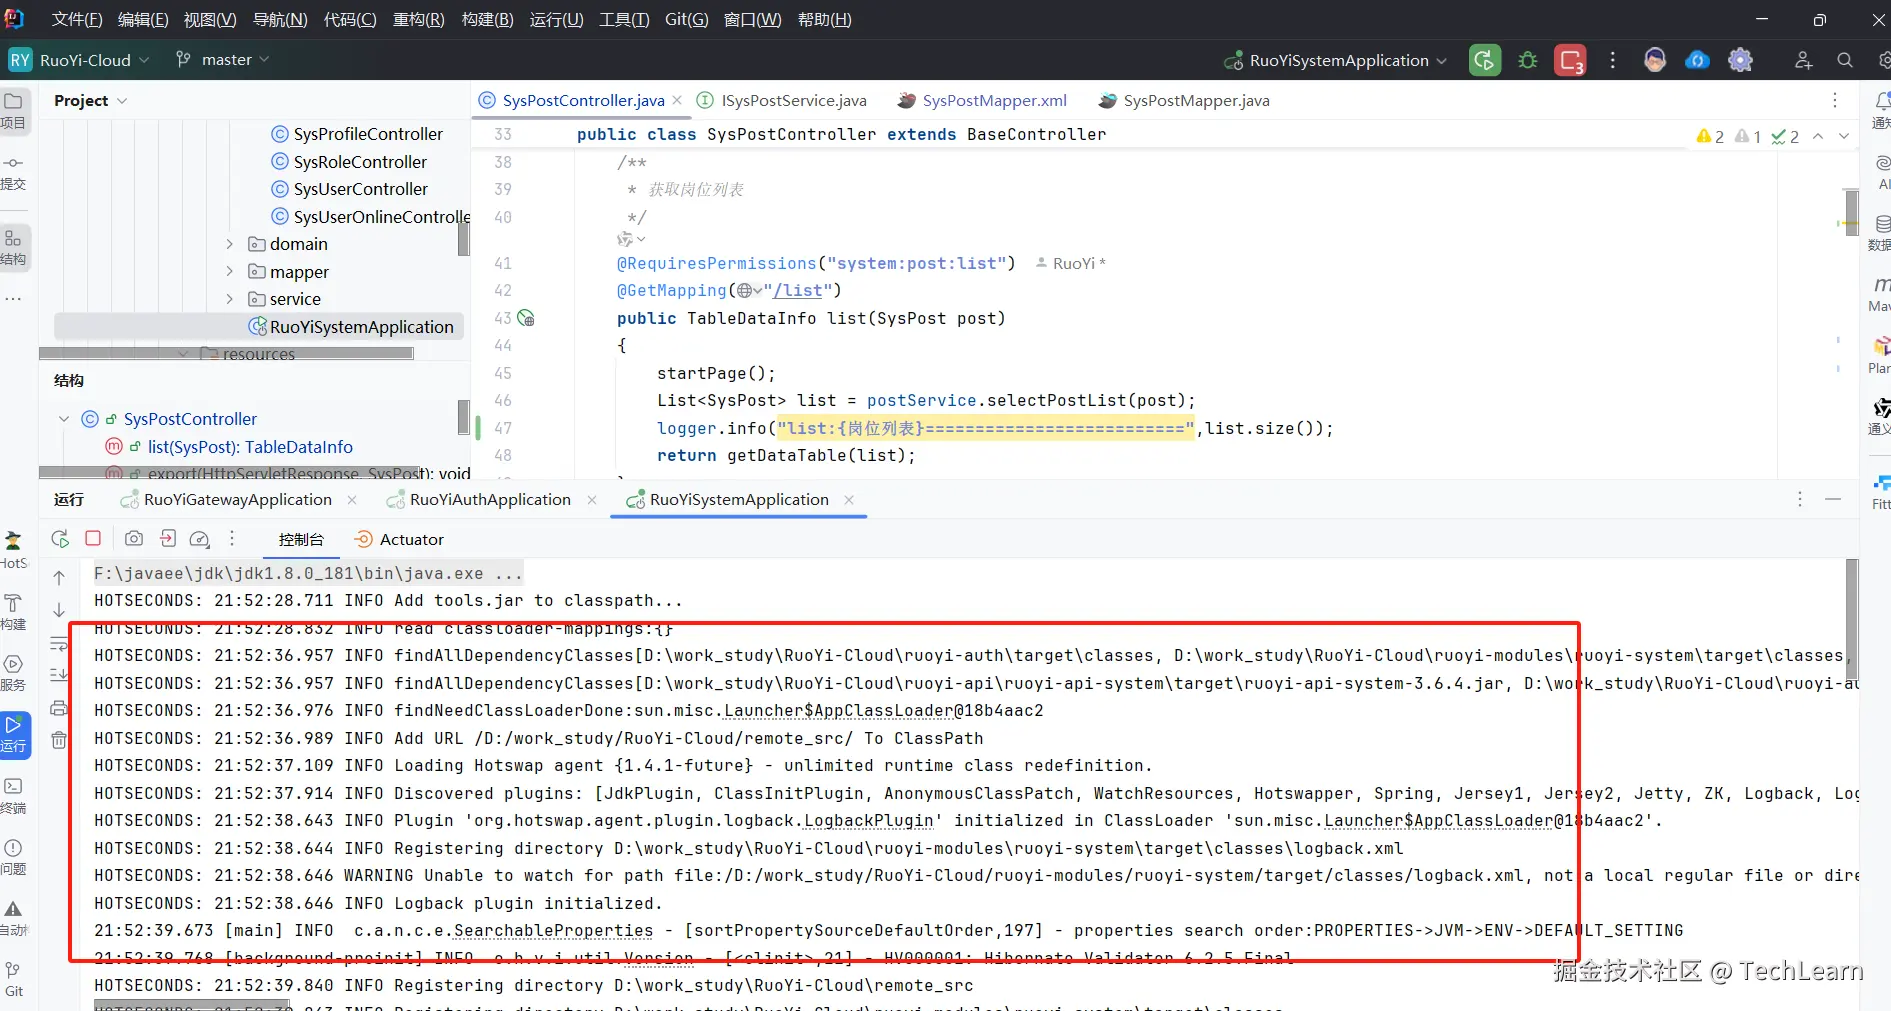1891x1011 pixels.
Task: Expand the mapper folder
Action: click(x=230, y=271)
